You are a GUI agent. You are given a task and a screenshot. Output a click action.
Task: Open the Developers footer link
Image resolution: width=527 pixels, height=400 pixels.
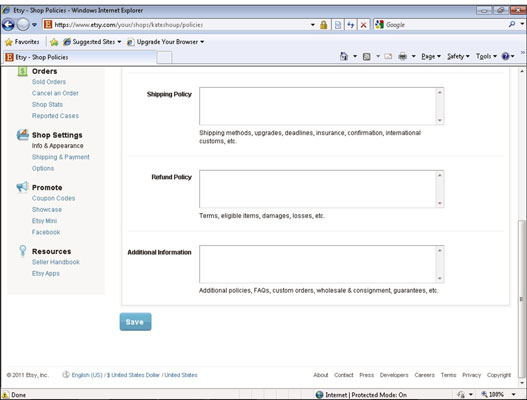(x=394, y=375)
